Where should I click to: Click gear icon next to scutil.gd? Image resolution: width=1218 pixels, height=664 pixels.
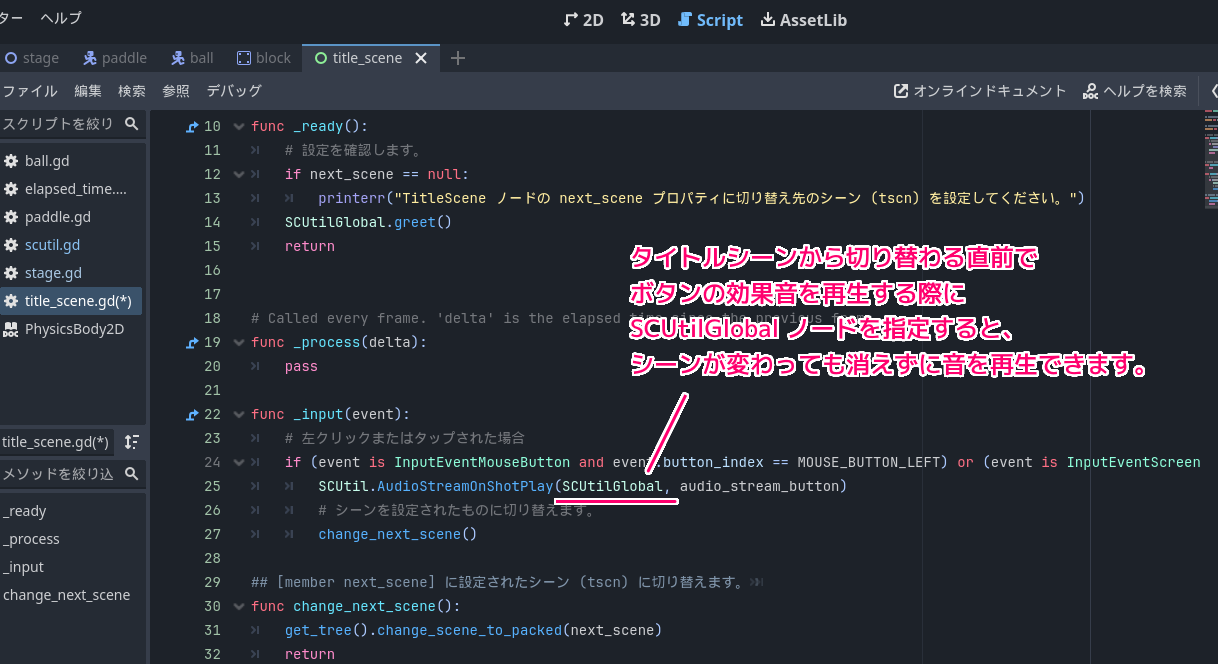point(11,245)
